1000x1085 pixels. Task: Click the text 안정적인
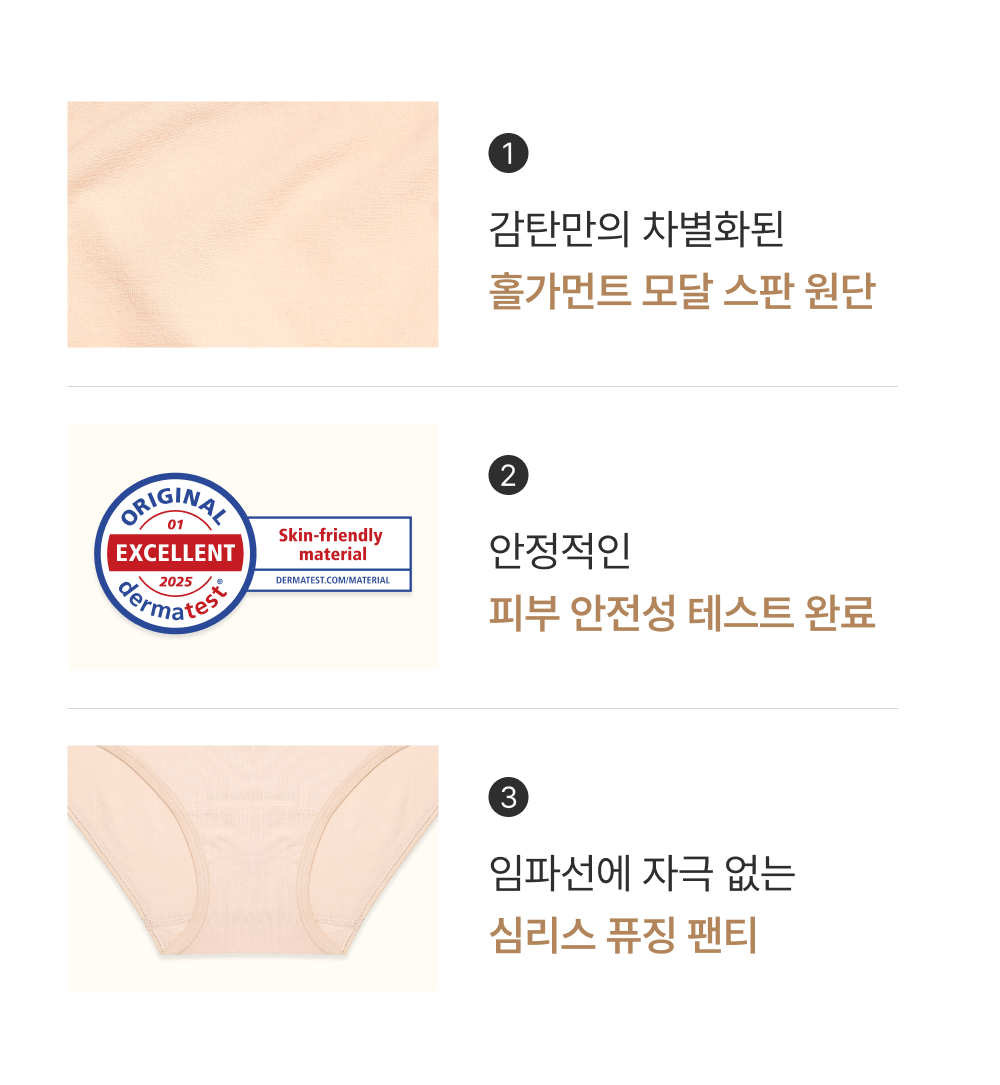click(559, 551)
